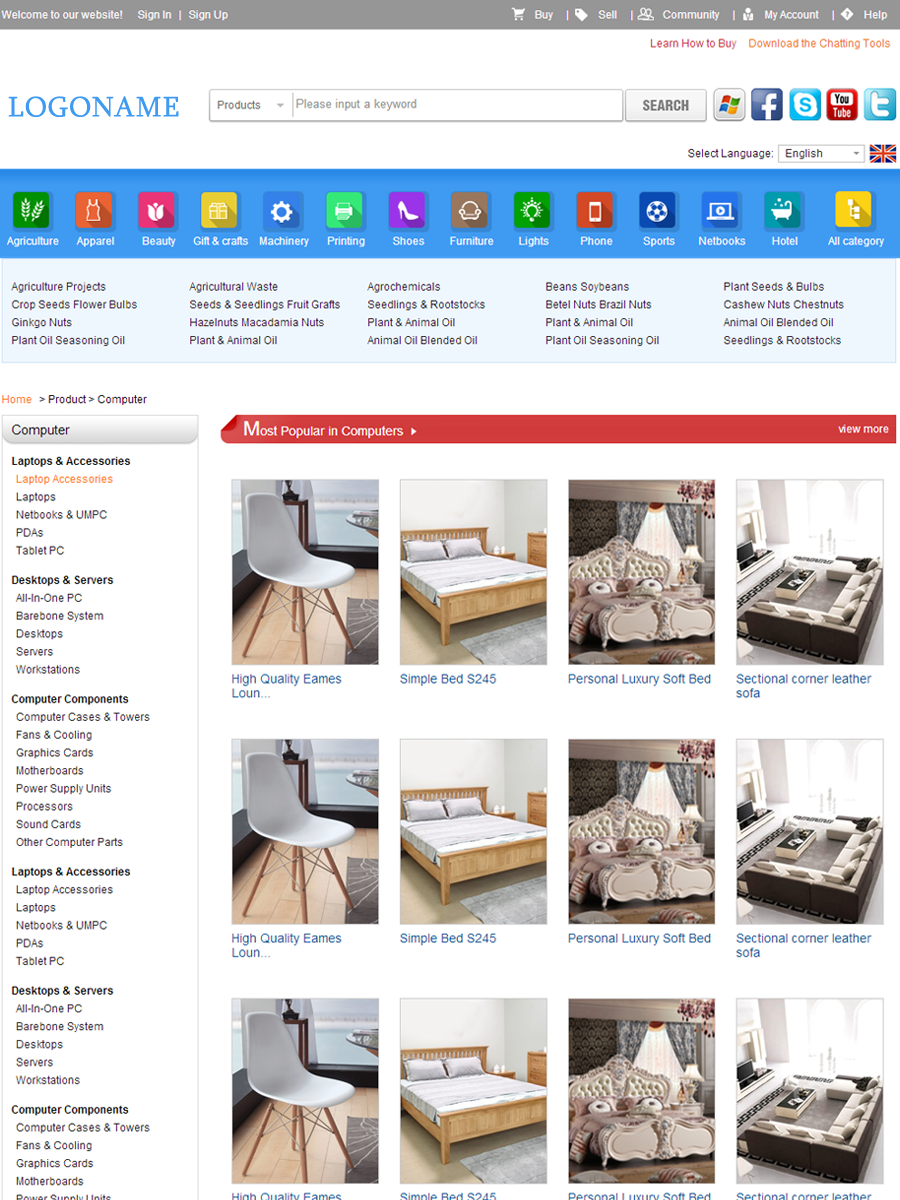
Task: Open the Hotel category icon
Action: [x=784, y=210]
